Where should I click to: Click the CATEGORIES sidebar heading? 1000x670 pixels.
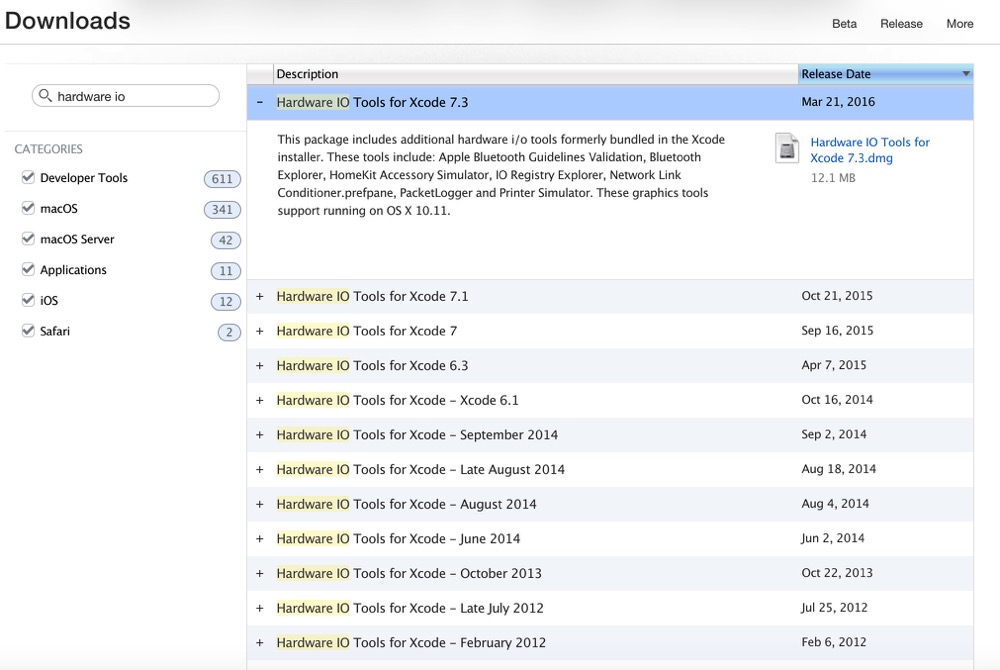click(x=48, y=149)
